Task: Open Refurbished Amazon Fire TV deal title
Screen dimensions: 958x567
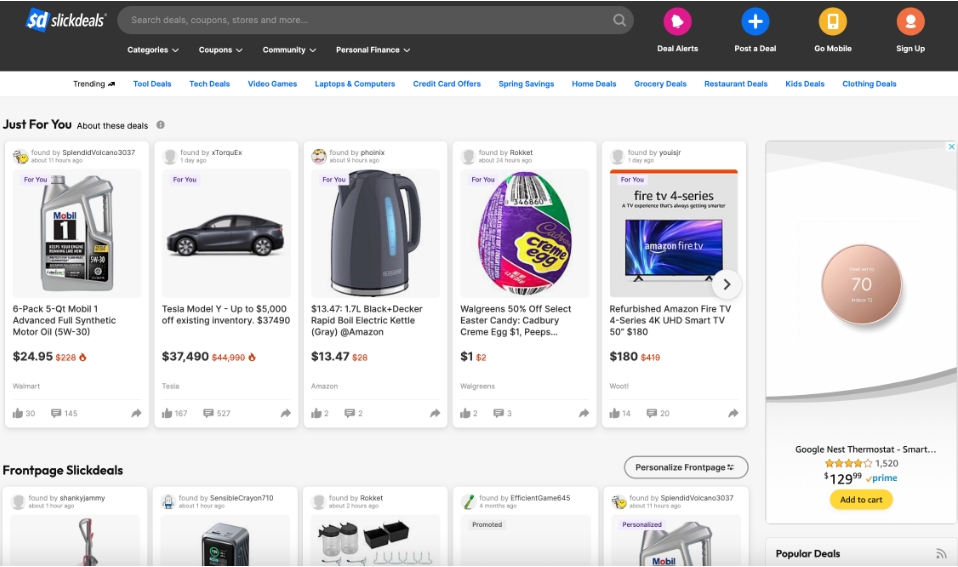Action: [x=670, y=320]
